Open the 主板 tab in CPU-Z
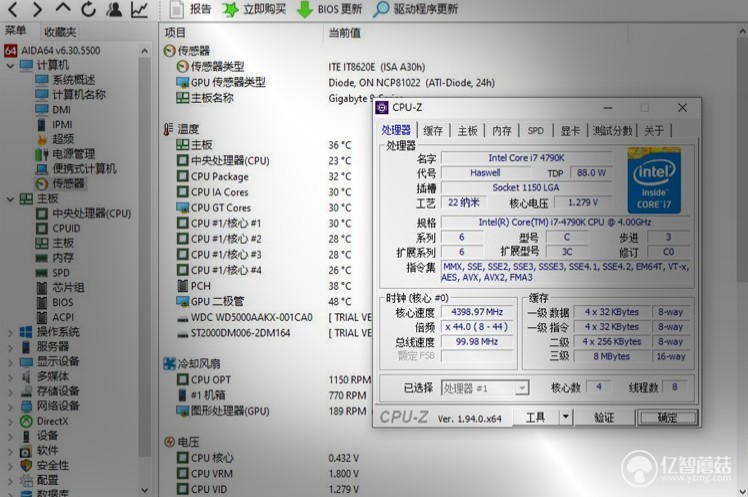Image resolution: width=748 pixels, height=497 pixels. [x=468, y=131]
